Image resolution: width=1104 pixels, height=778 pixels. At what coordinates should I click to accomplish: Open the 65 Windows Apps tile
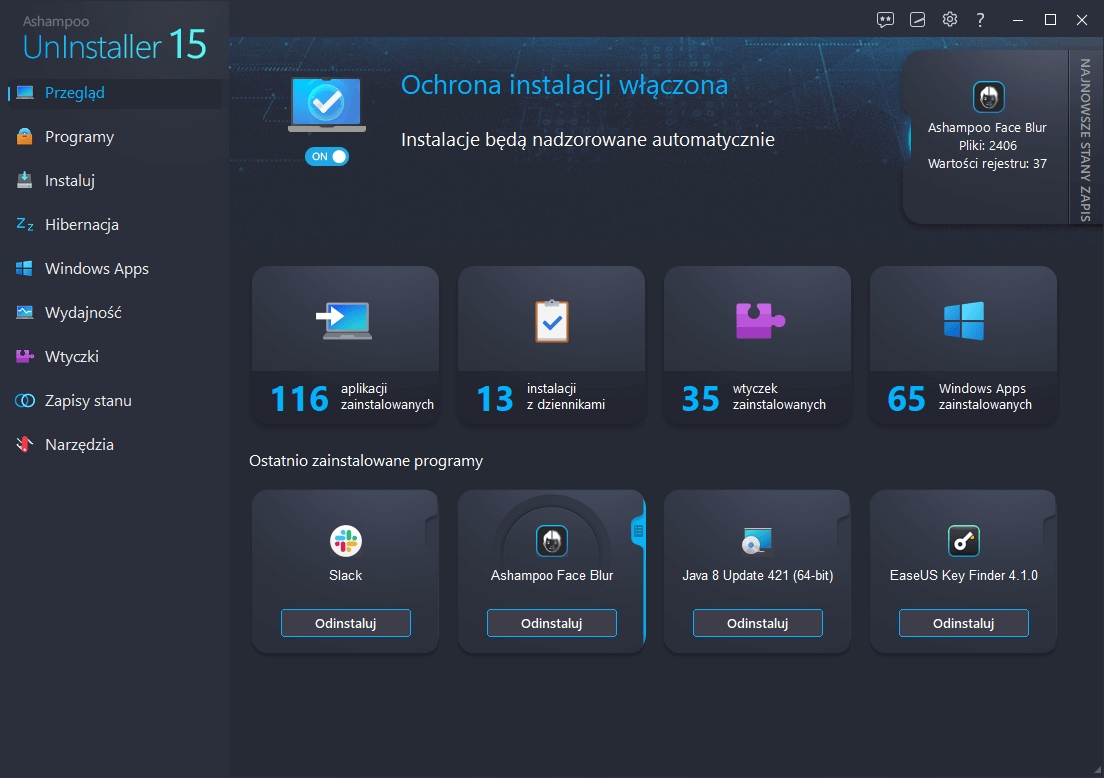pyautogui.click(x=963, y=346)
